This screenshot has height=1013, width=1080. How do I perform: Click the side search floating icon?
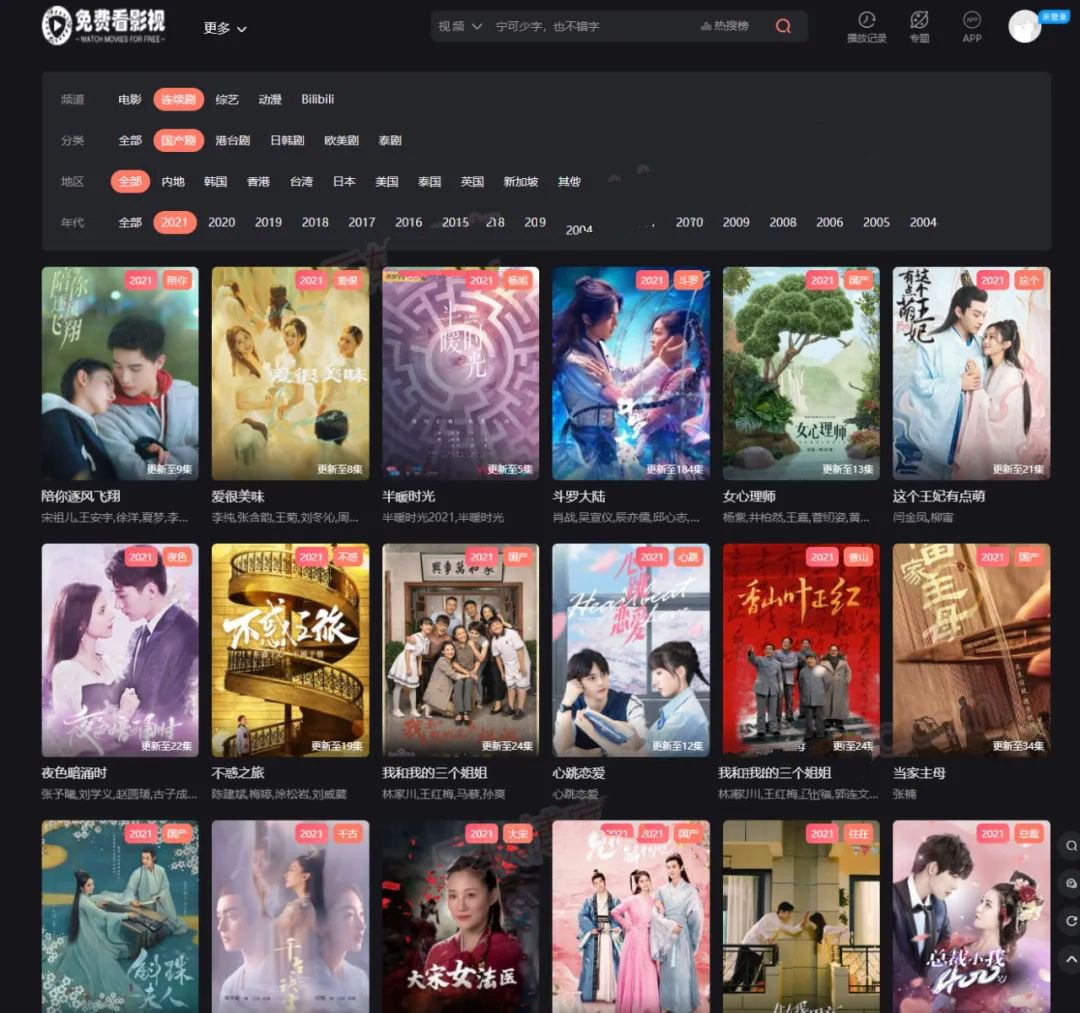point(1071,845)
